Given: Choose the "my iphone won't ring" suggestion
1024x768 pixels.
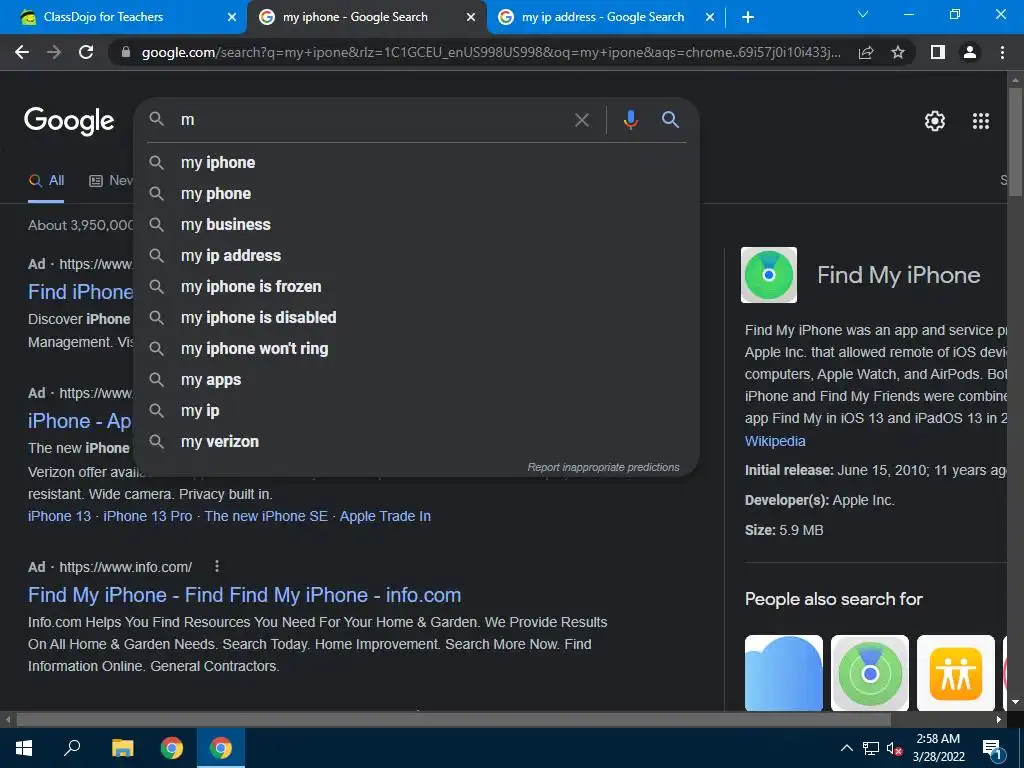Looking at the screenshot, I should coord(416,349).
